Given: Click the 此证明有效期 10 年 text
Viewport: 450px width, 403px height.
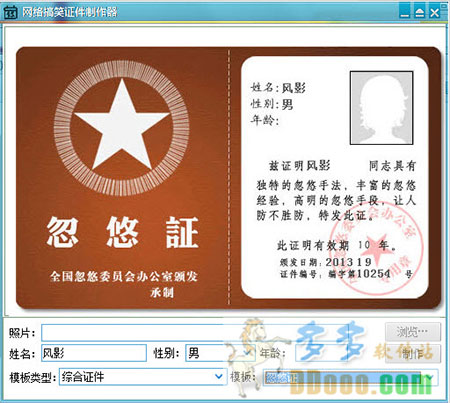Looking at the screenshot, I should pyautogui.click(x=336, y=246).
